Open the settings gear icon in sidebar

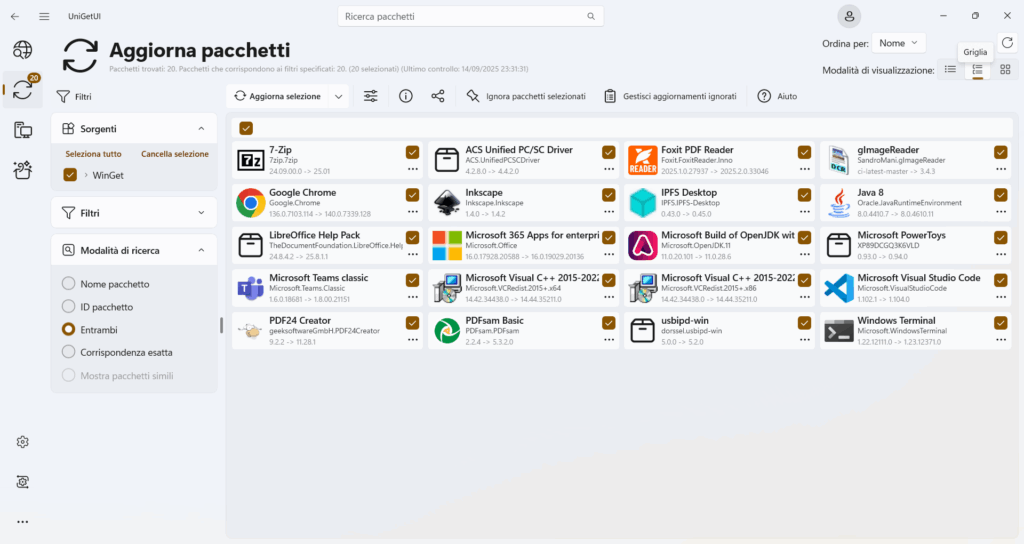pyautogui.click(x=23, y=442)
